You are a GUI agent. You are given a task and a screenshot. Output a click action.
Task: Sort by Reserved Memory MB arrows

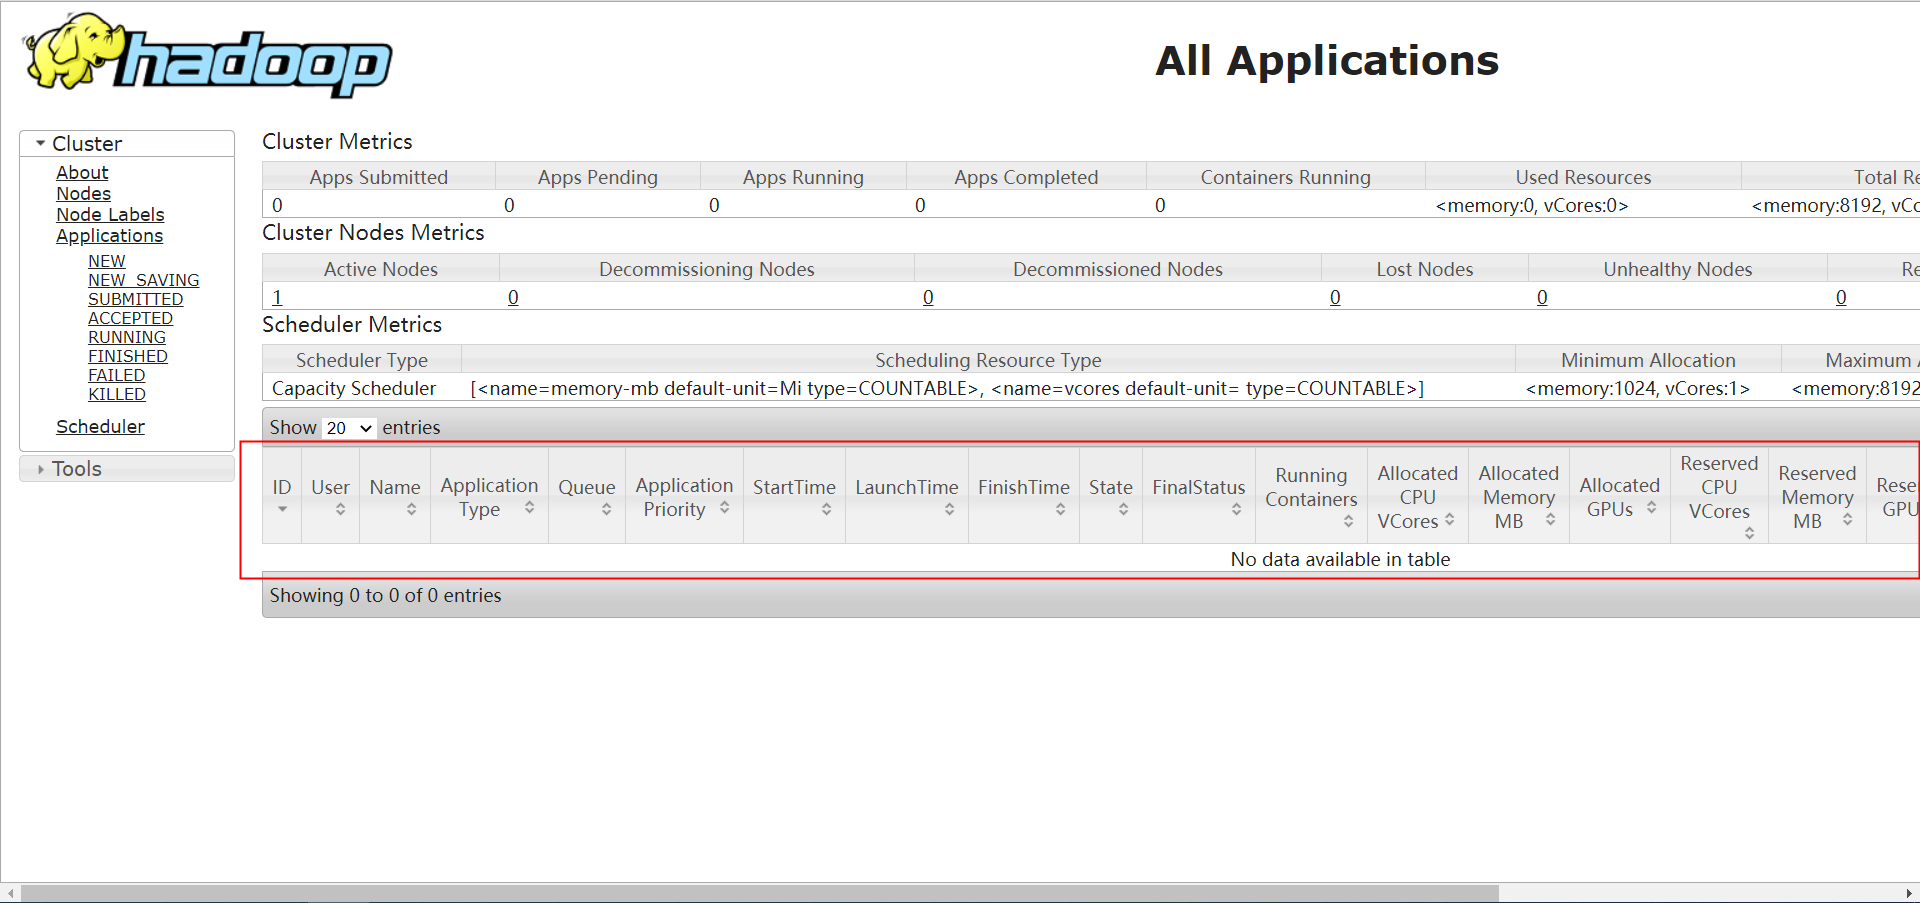click(1847, 519)
